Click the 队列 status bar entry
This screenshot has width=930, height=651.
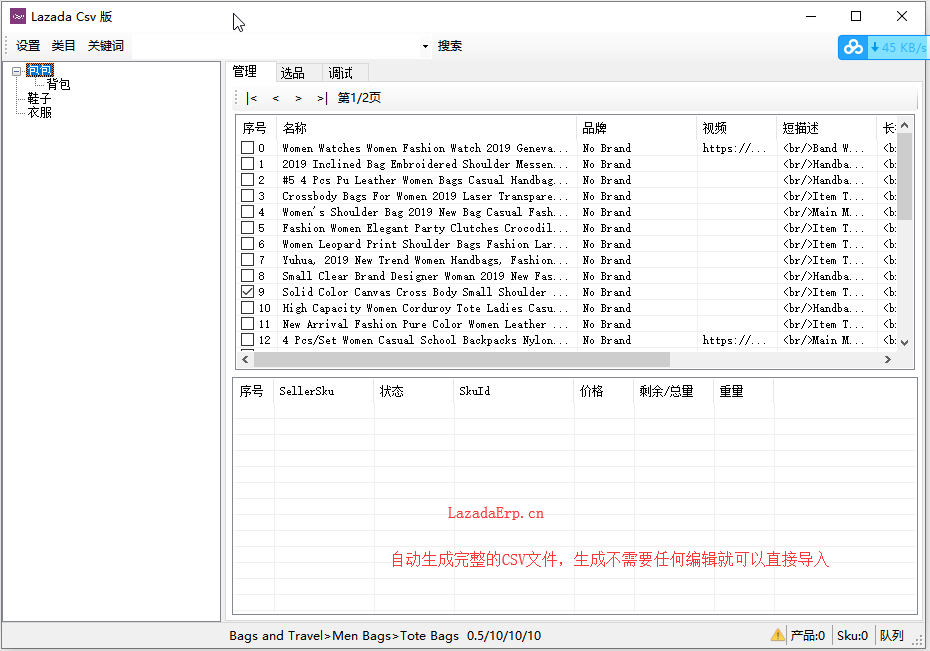(891, 636)
